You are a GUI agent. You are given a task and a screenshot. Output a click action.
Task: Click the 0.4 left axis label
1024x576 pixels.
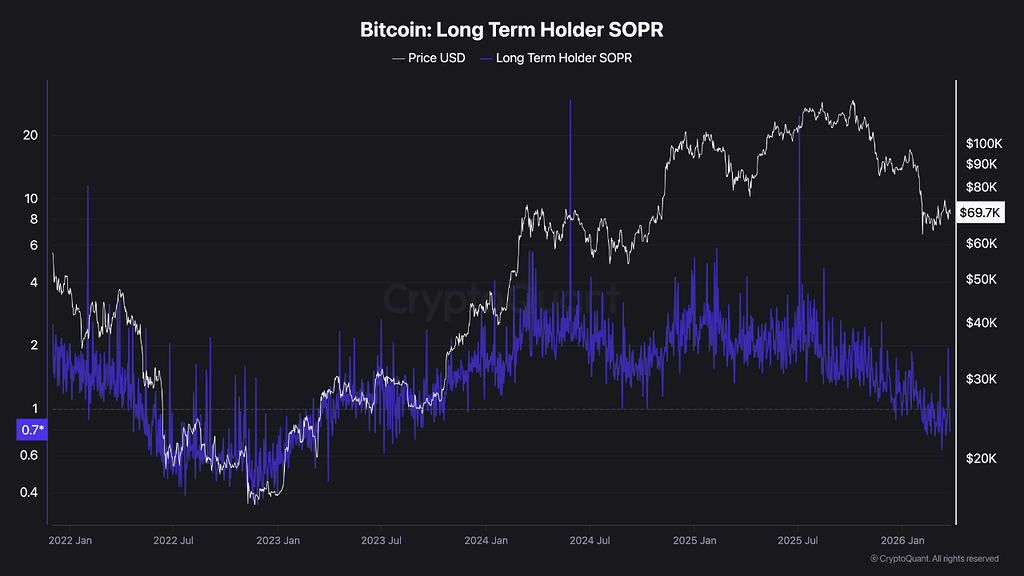pyautogui.click(x=29, y=492)
